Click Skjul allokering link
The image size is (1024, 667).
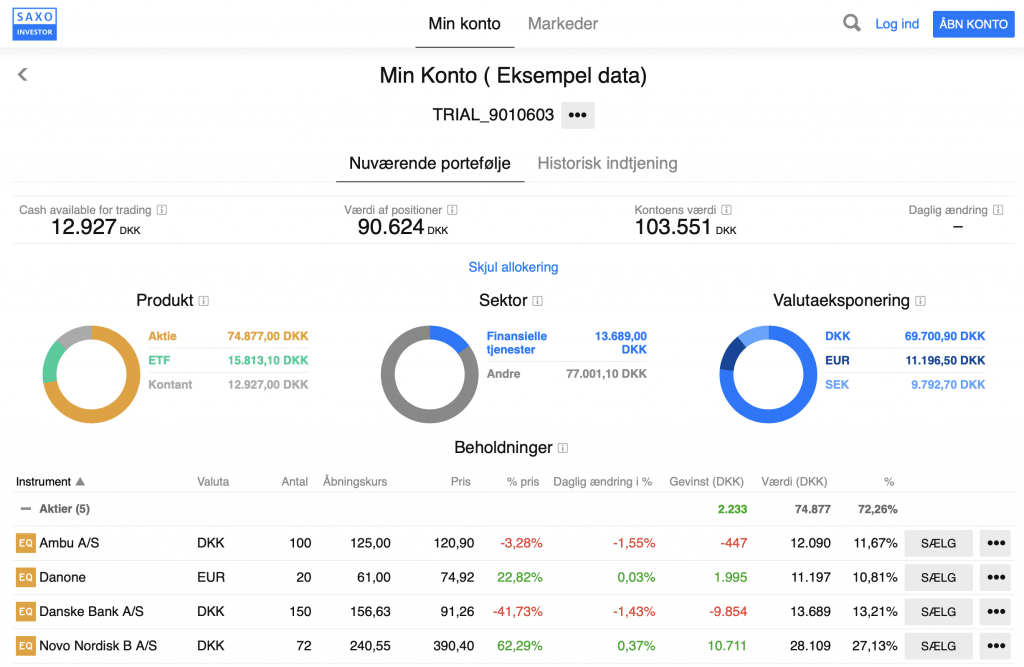pyautogui.click(x=513, y=267)
